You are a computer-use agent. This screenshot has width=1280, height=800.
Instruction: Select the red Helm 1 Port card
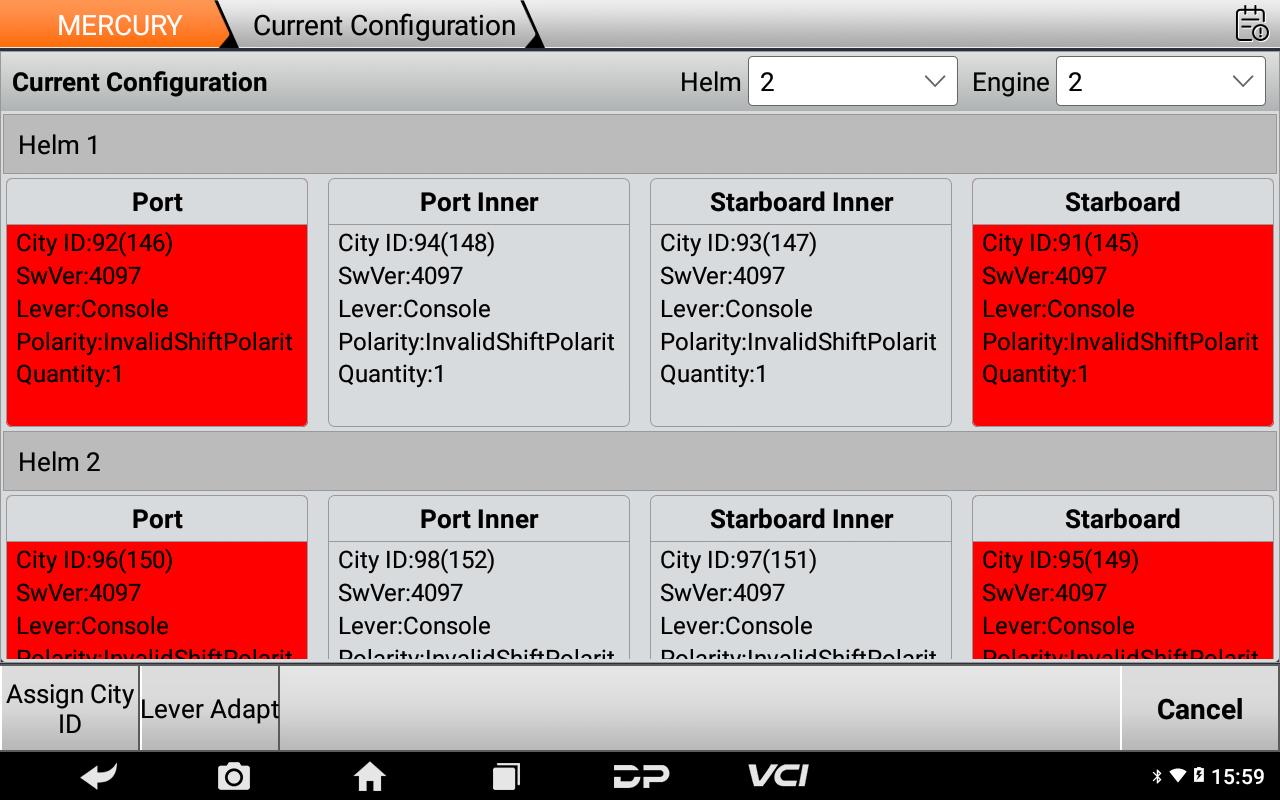tap(157, 303)
